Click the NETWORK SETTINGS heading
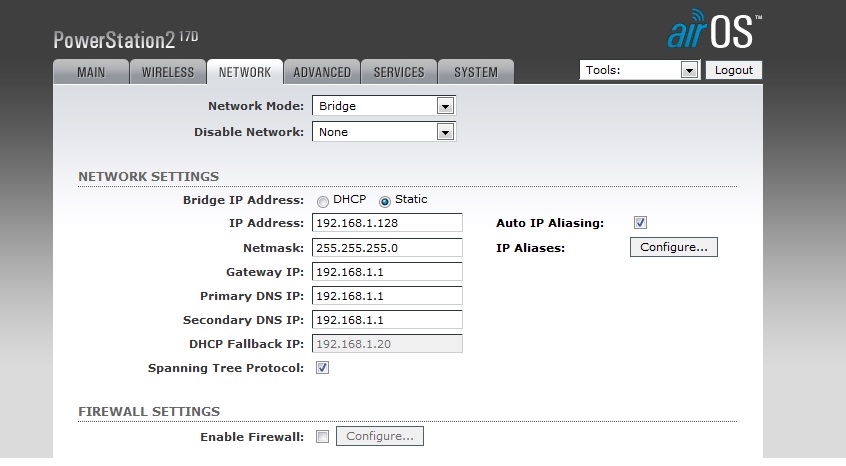 148,176
